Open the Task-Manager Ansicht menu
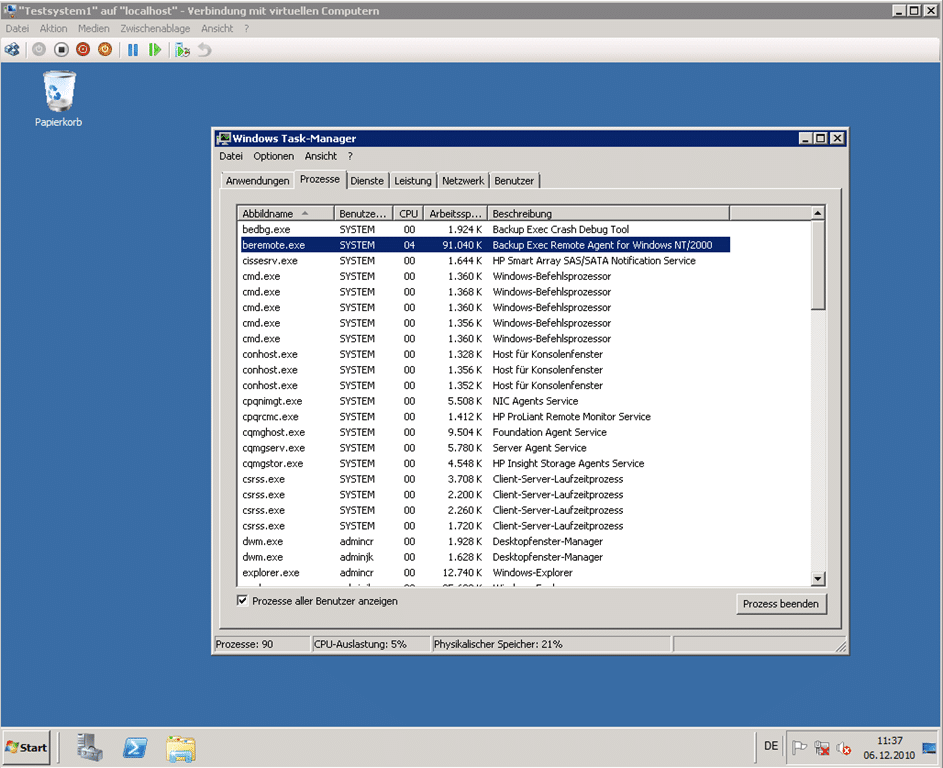 click(x=321, y=156)
